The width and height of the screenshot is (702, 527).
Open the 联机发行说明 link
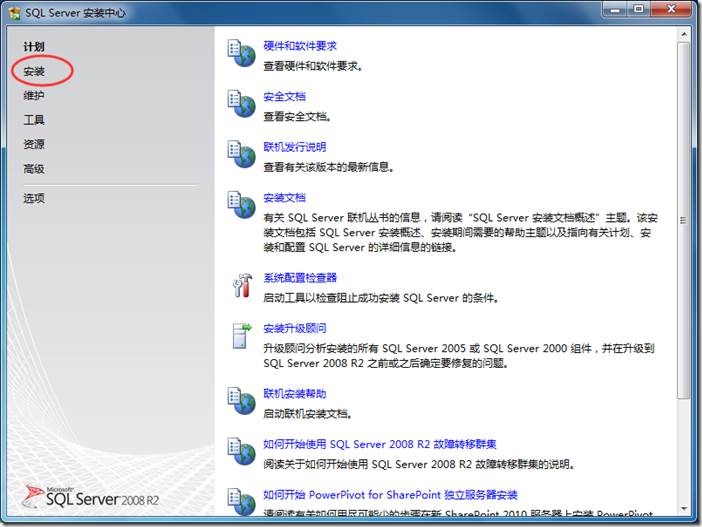(295, 147)
